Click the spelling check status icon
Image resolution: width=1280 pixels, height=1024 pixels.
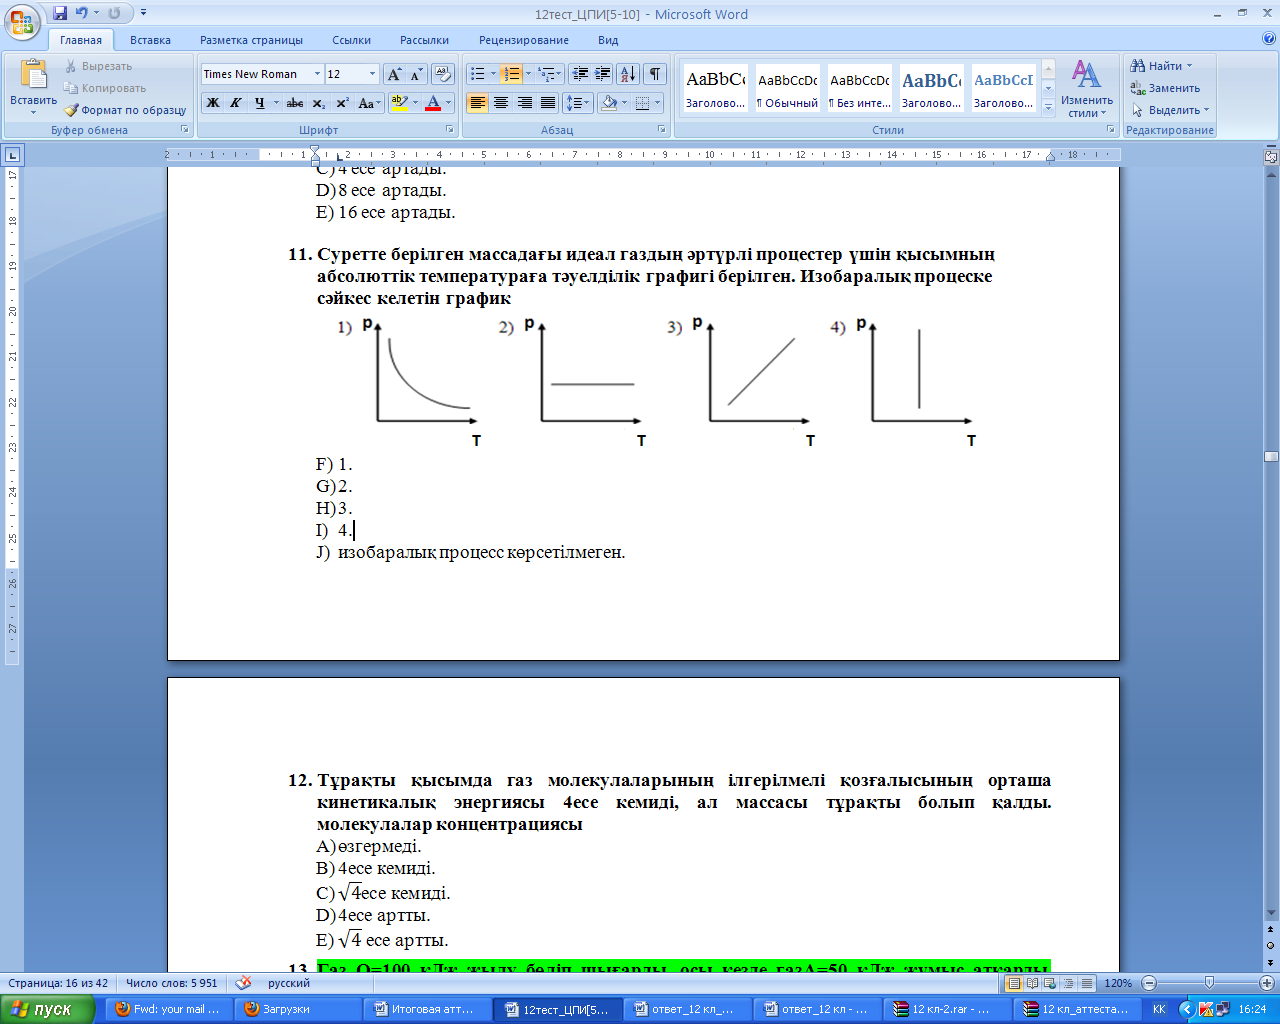(x=243, y=983)
